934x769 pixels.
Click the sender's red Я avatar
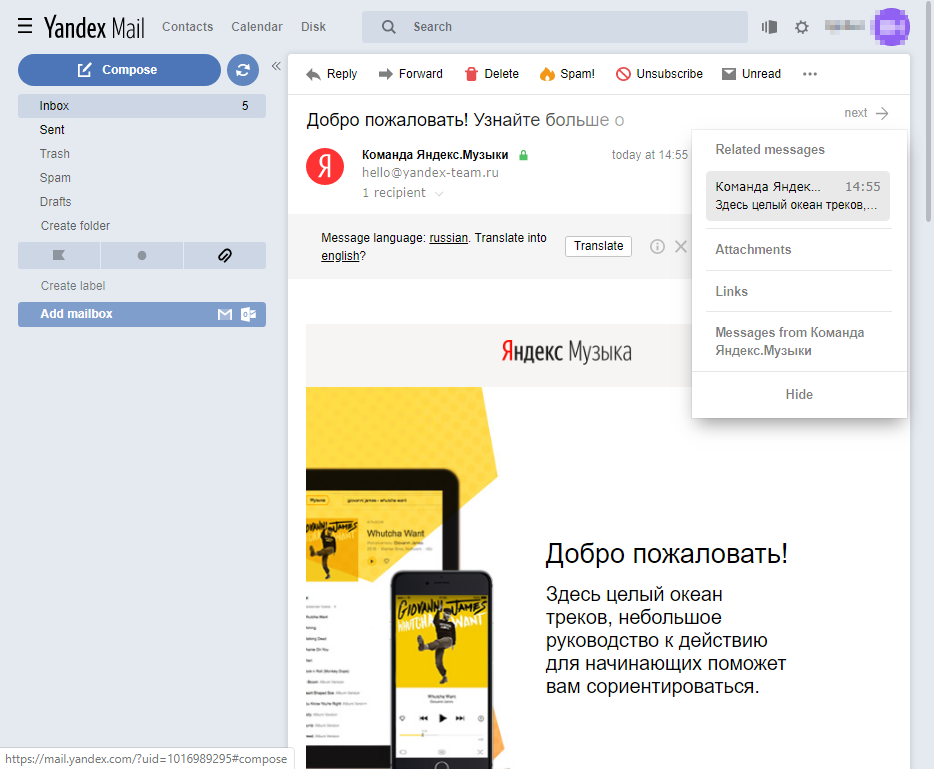(325, 166)
